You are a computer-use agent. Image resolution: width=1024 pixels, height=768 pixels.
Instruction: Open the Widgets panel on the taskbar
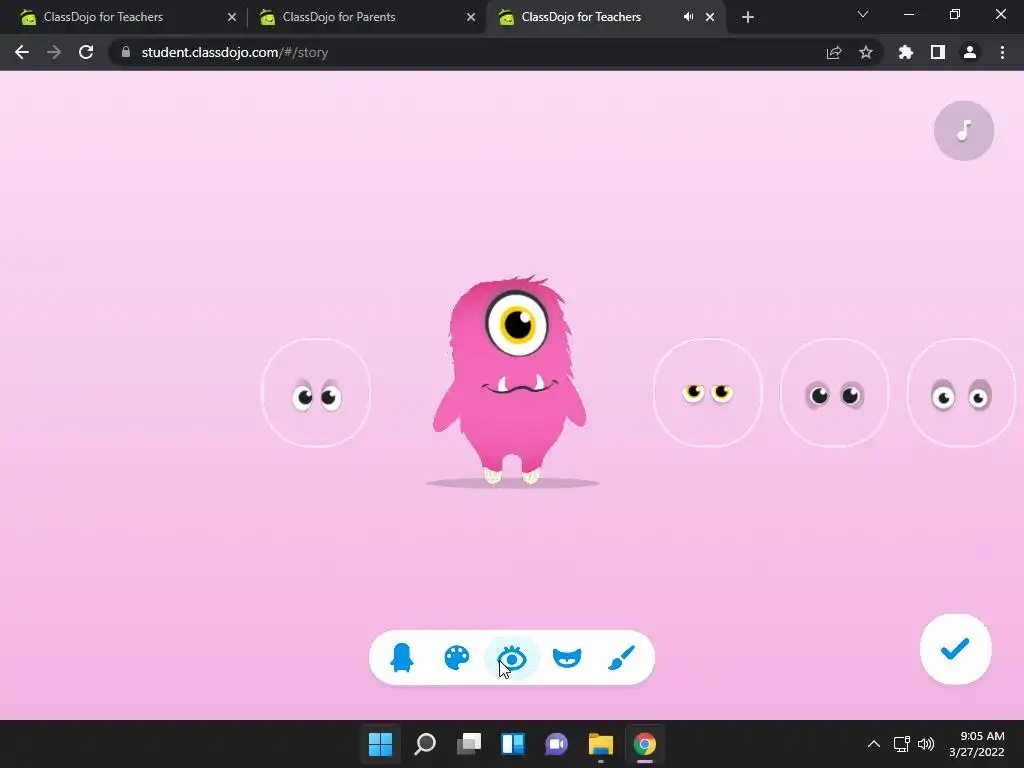(x=513, y=744)
